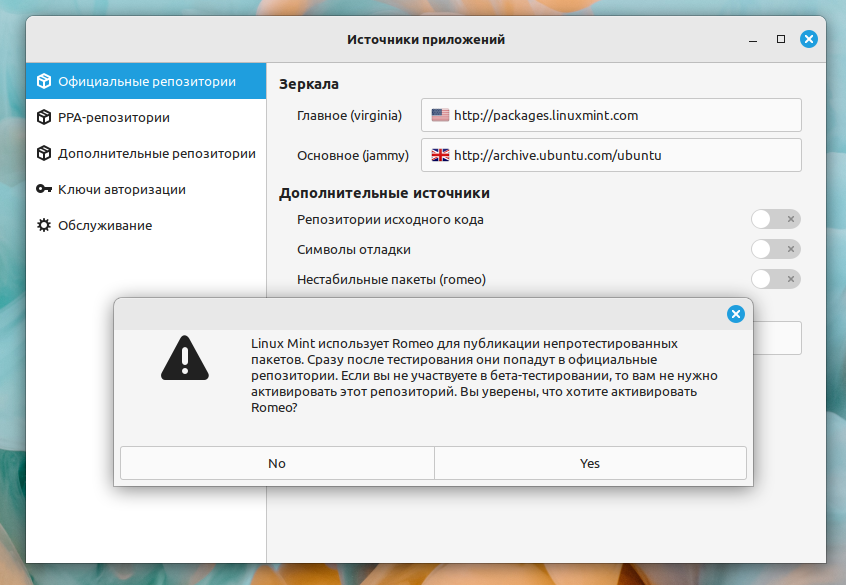Viewport: 846px width, 585px height.
Task: Toggle Символы отладки switch
Action: tap(775, 249)
